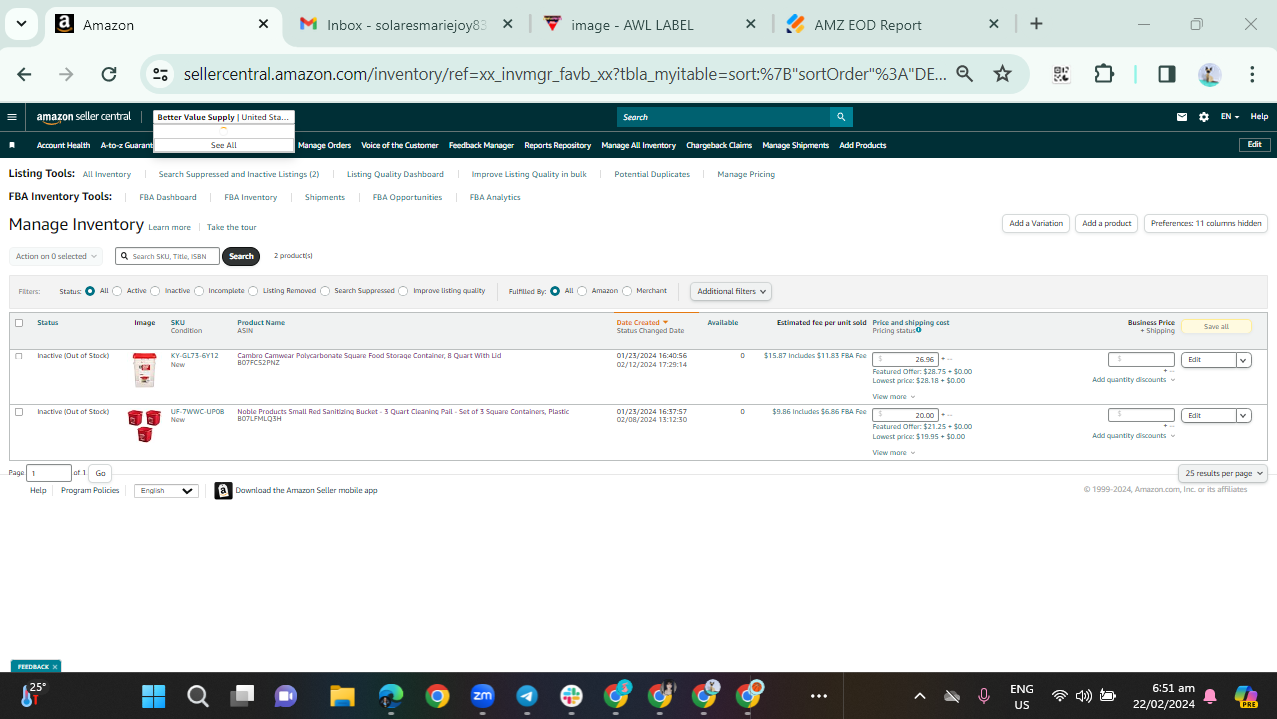Screen dimensions: 1277x719
Task: Click the zoom magnifier icon in address bar
Action: click(x=964, y=74)
